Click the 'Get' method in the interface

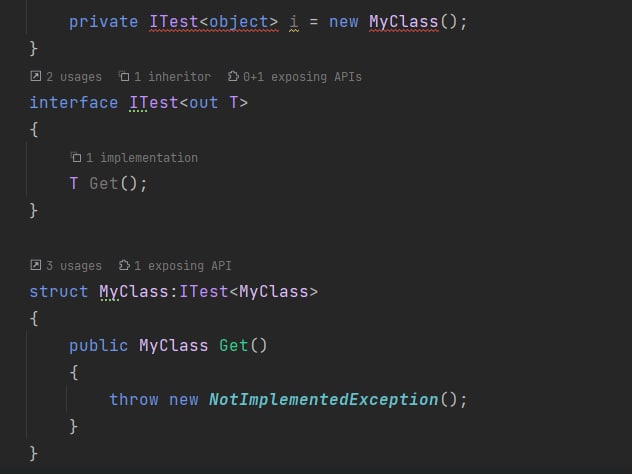click(104, 184)
